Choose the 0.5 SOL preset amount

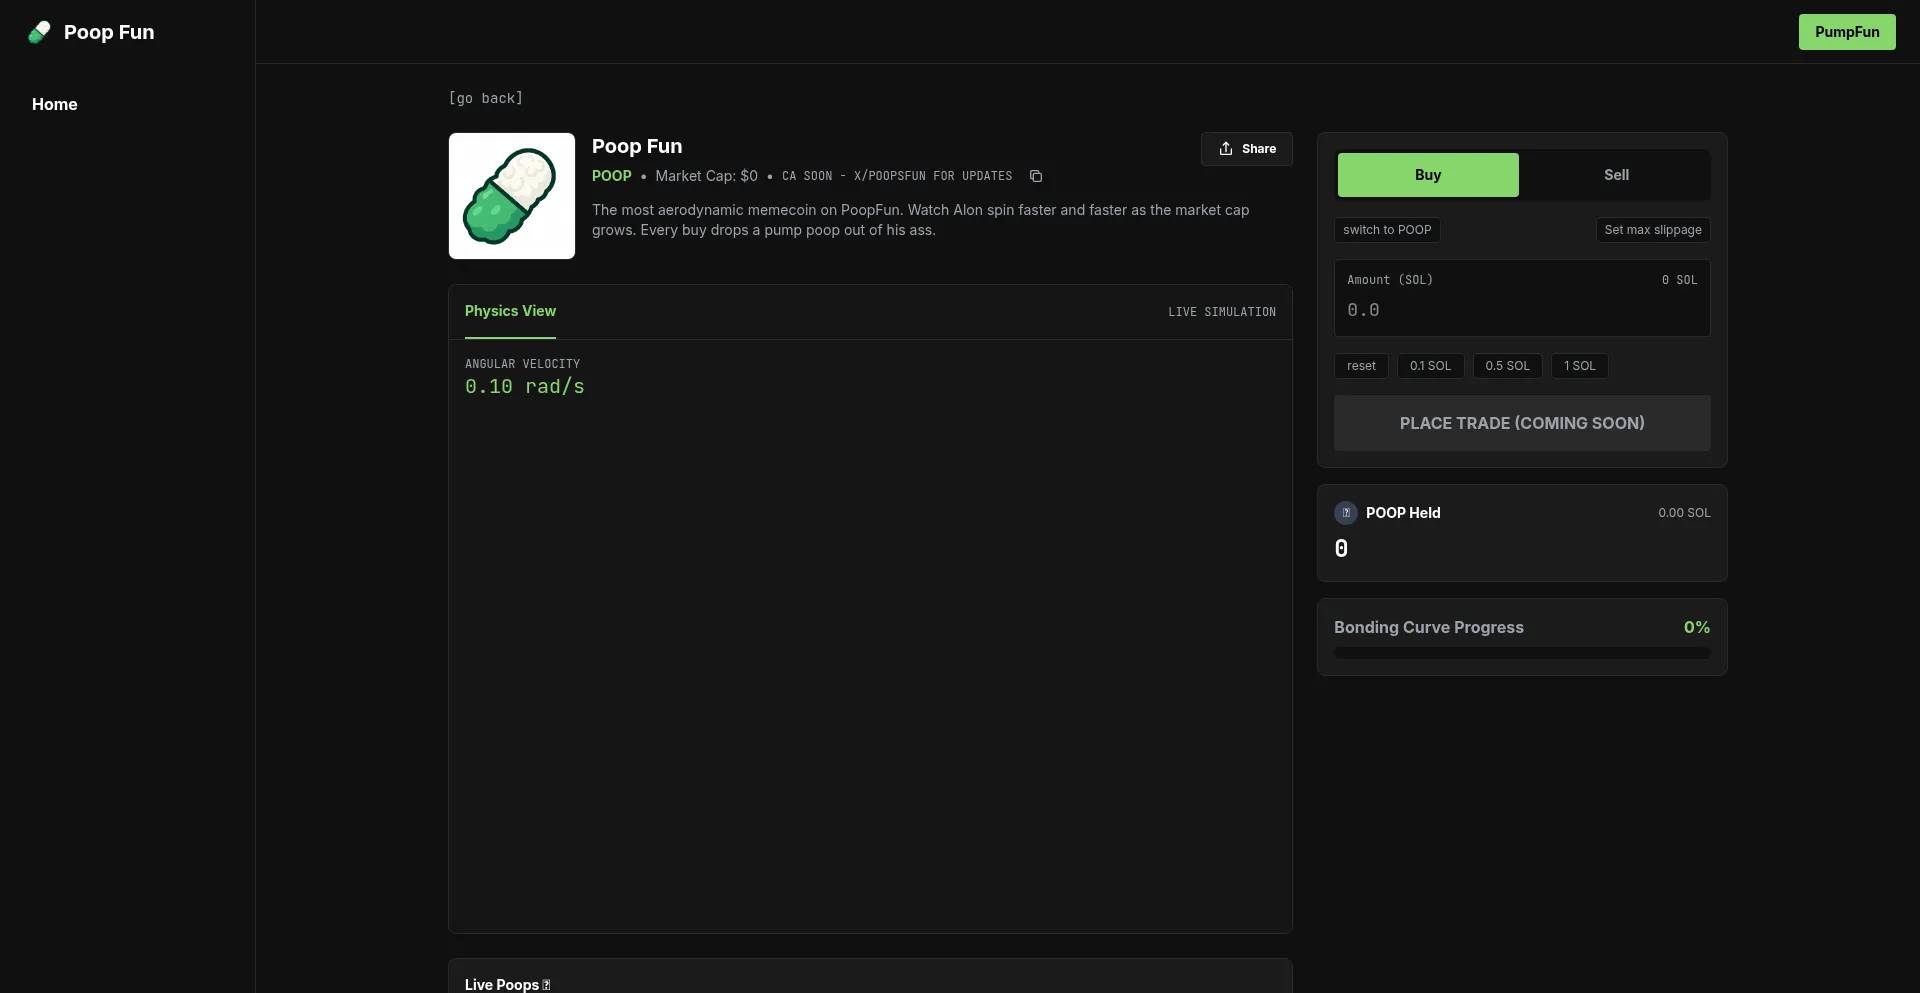(1507, 366)
